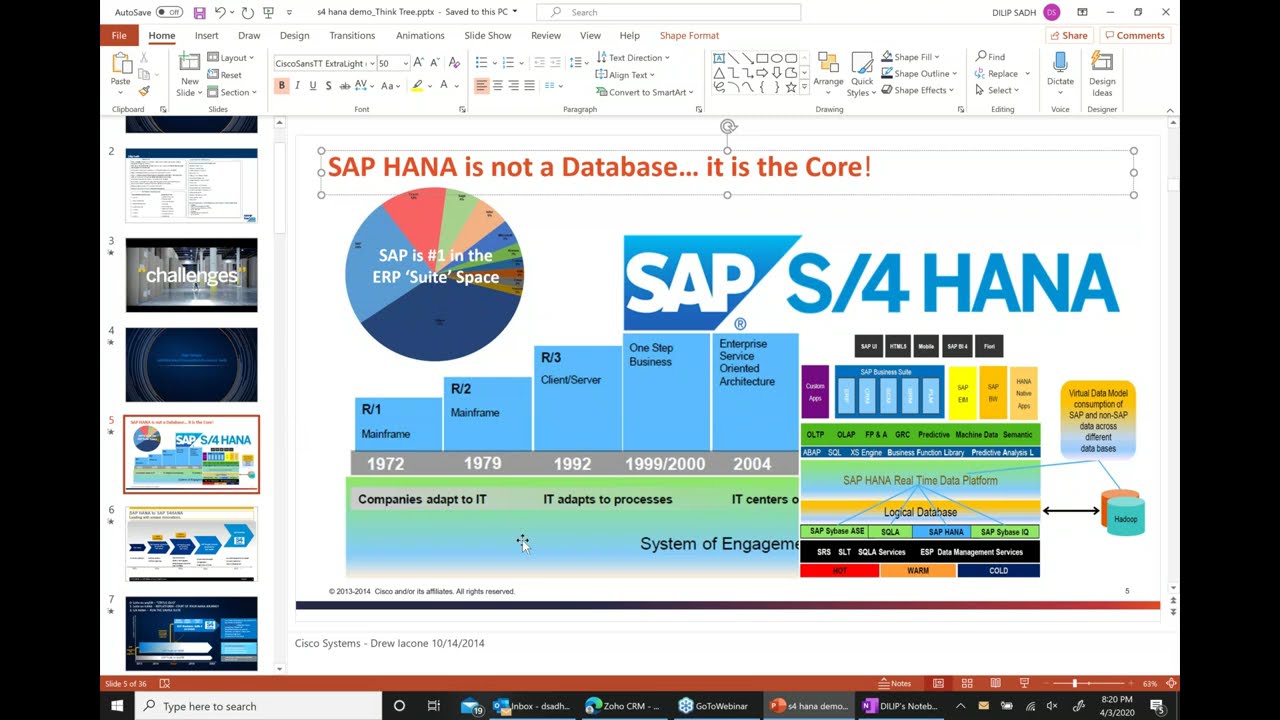Open the font size dropdown
Viewport: 1280px width, 720px height.
click(405, 63)
